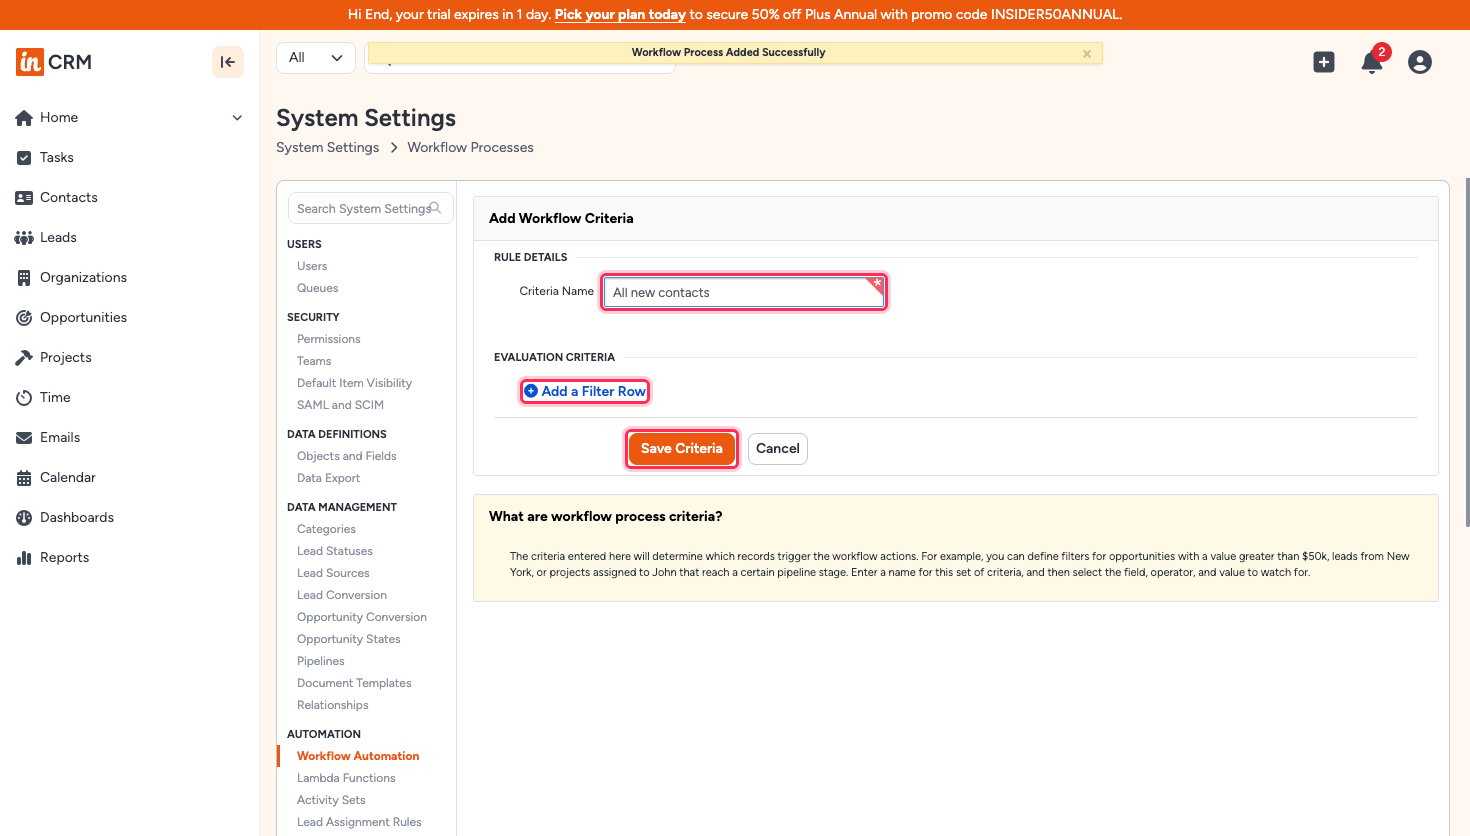Go to System Settings breadcrumb
The image size is (1470, 836).
click(x=328, y=147)
